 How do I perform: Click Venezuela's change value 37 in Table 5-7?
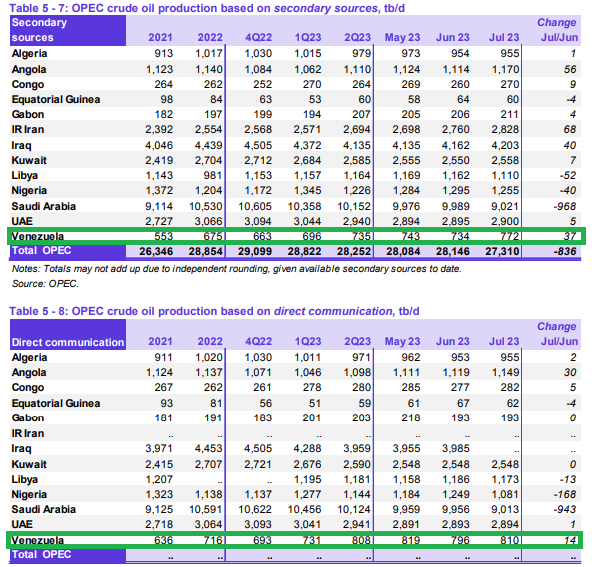point(570,236)
